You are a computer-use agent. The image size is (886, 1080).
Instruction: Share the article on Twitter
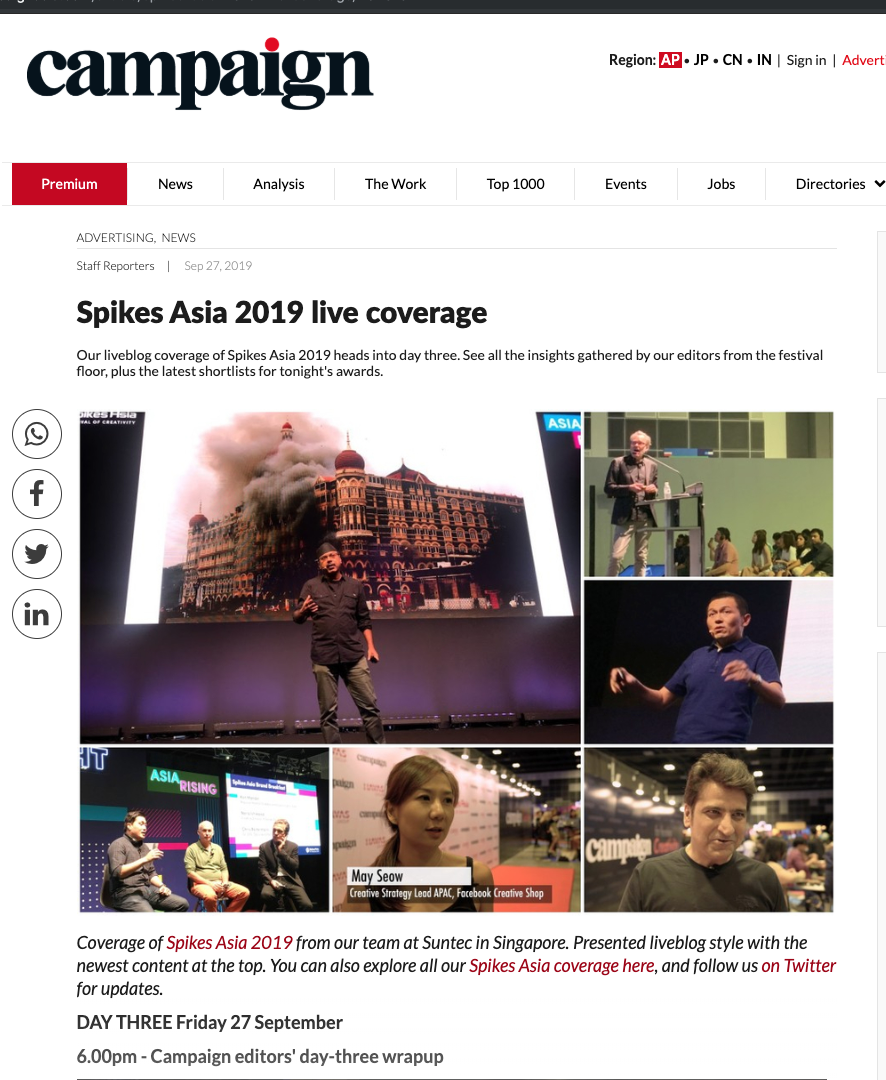coord(36,554)
